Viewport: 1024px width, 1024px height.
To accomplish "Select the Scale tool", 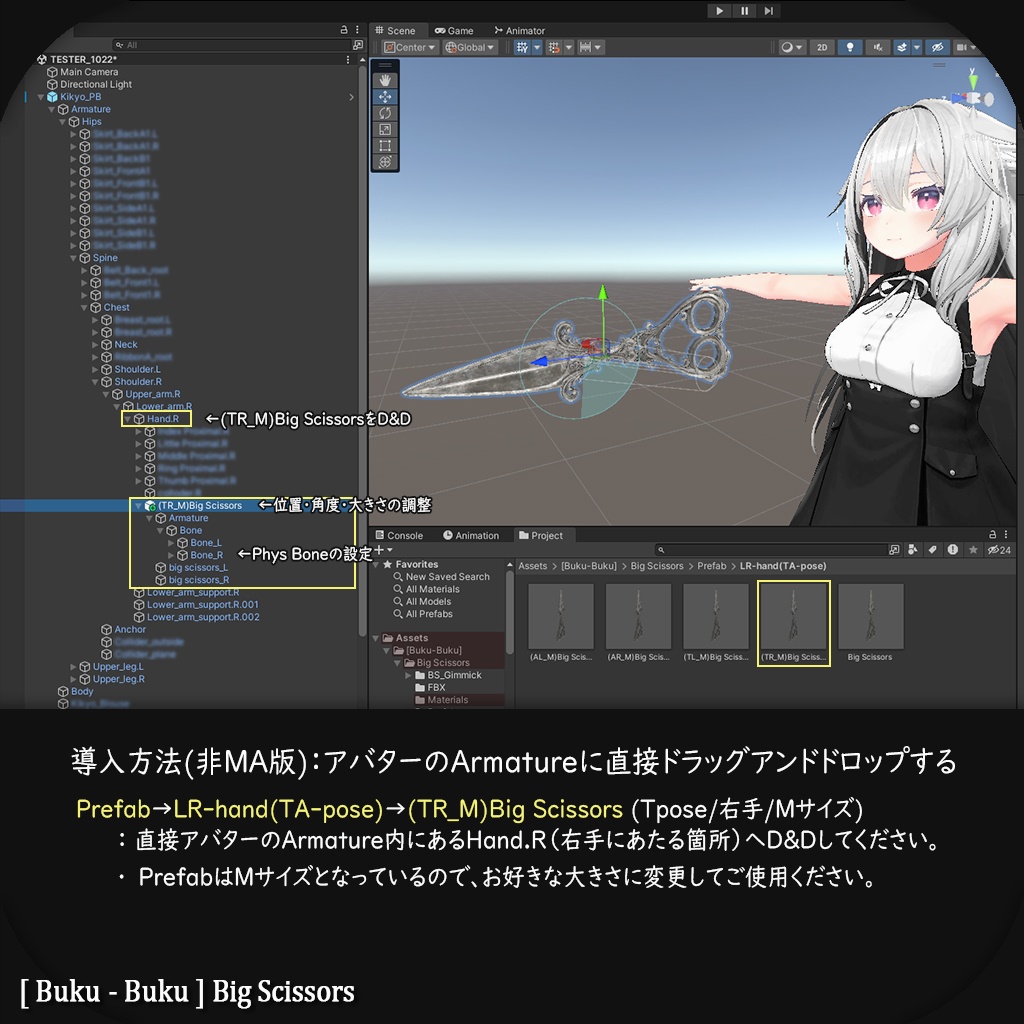I will coord(387,129).
